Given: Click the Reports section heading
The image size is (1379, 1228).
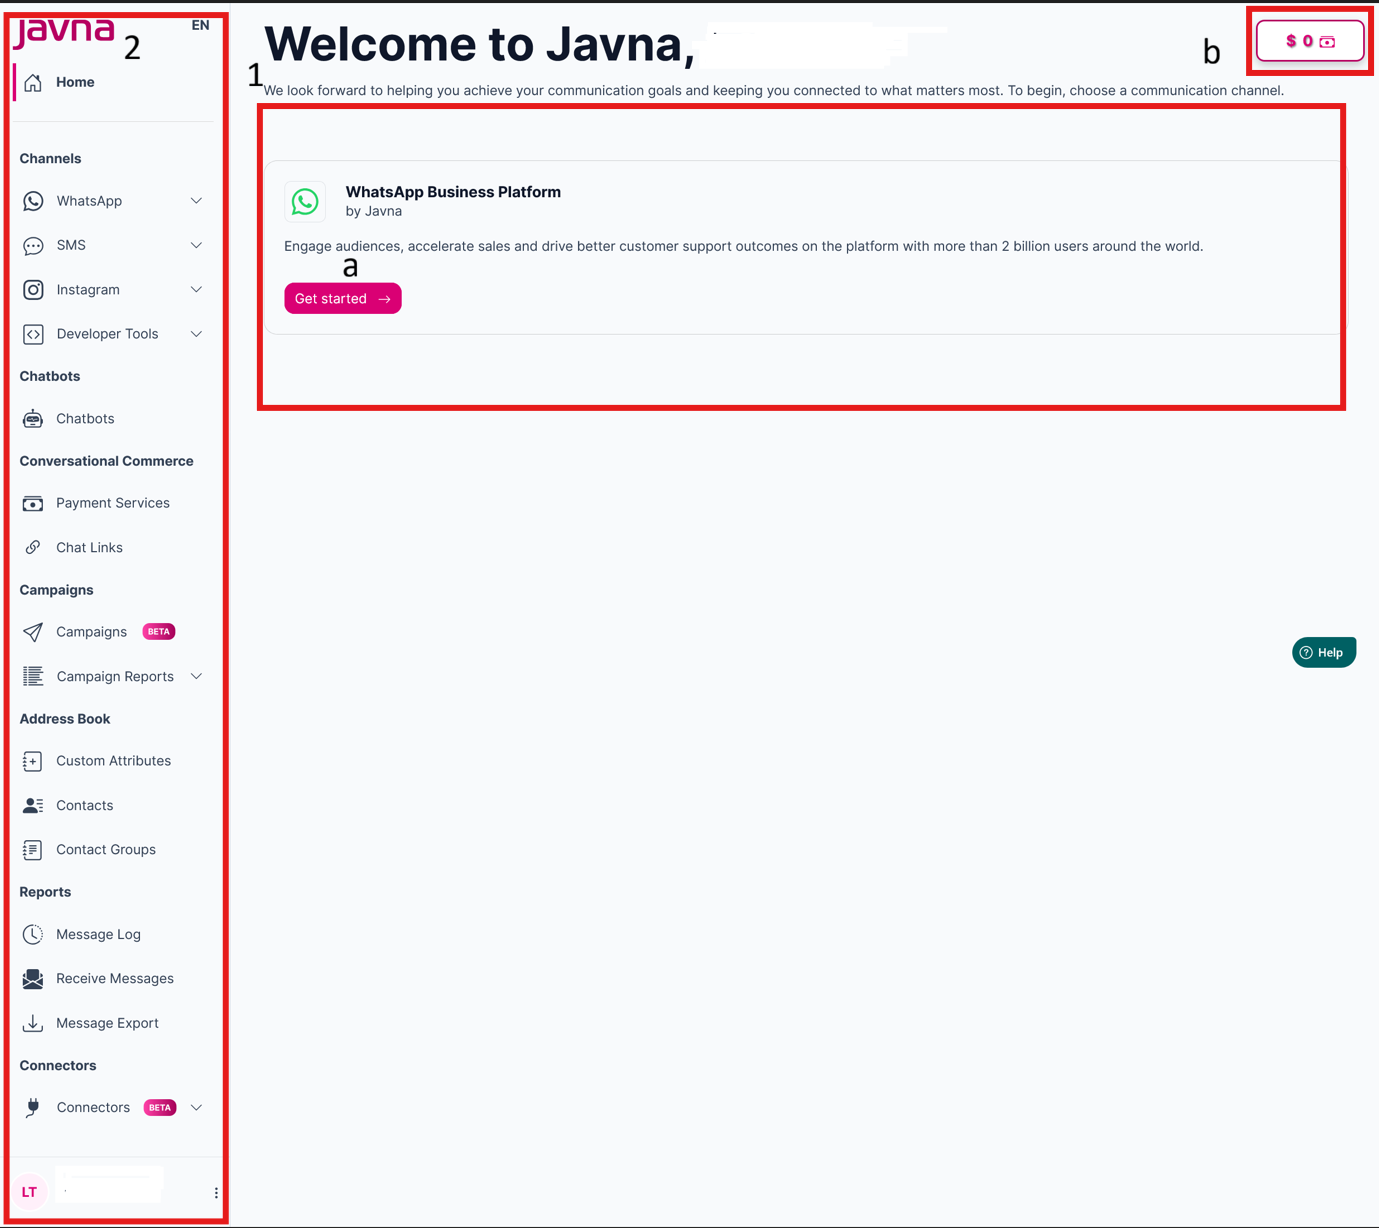Looking at the screenshot, I should (46, 892).
